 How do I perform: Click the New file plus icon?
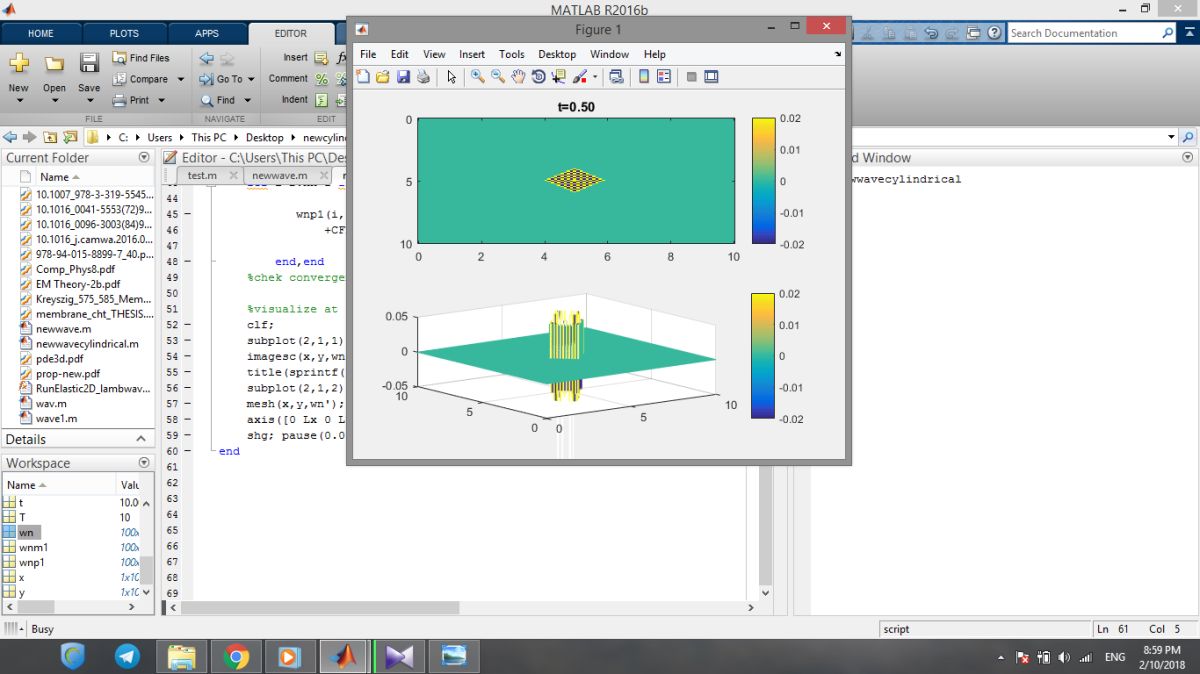pyautogui.click(x=19, y=63)
